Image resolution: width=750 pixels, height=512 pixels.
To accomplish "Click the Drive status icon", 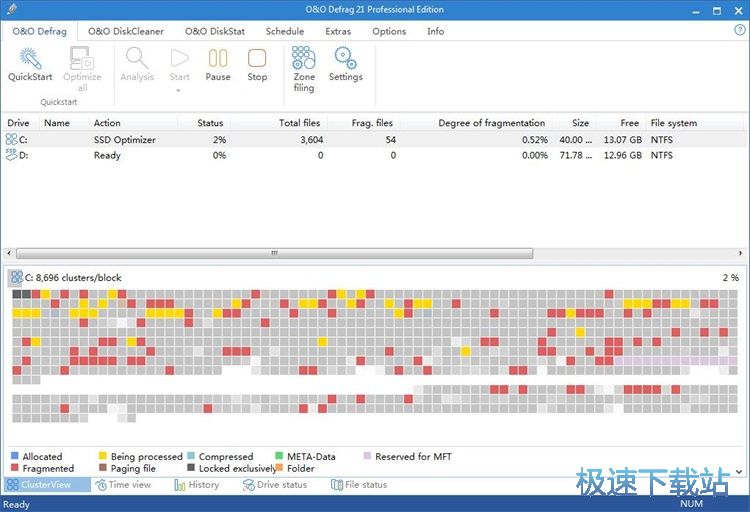I will pos(249,485).
